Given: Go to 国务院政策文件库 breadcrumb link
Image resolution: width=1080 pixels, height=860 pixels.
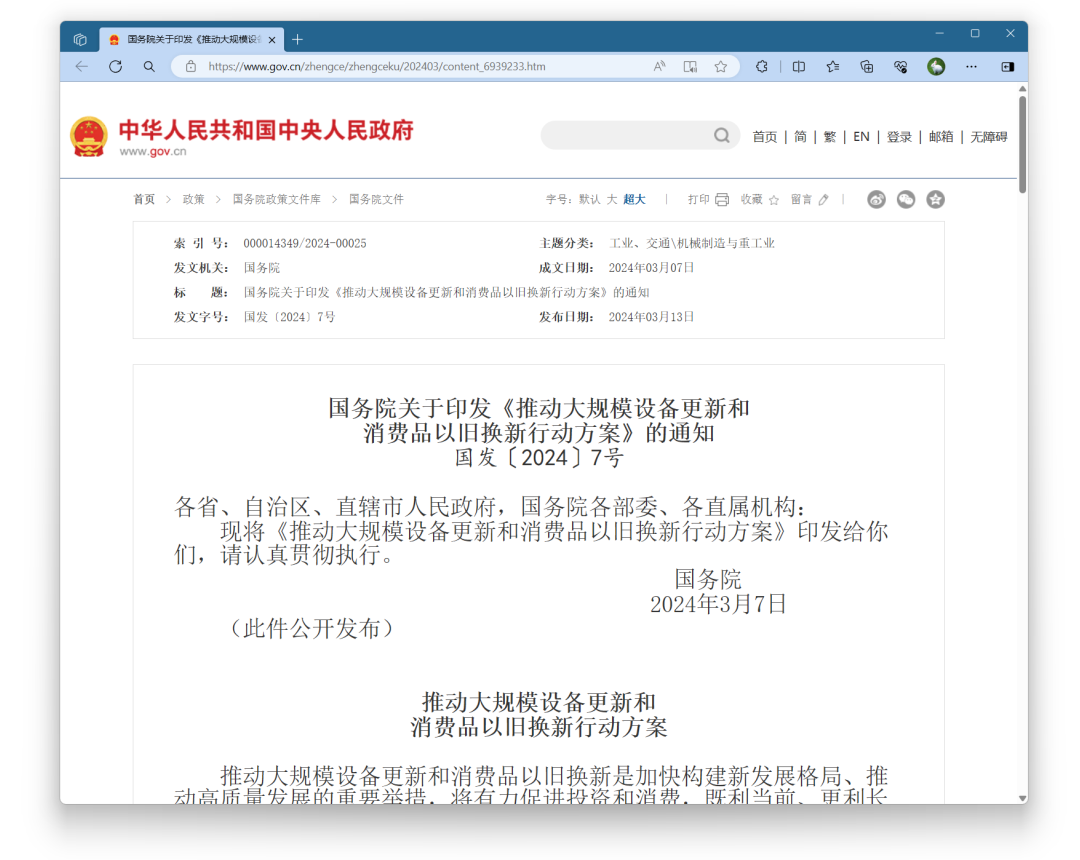Looking at the screenshot, I should 277,200.
